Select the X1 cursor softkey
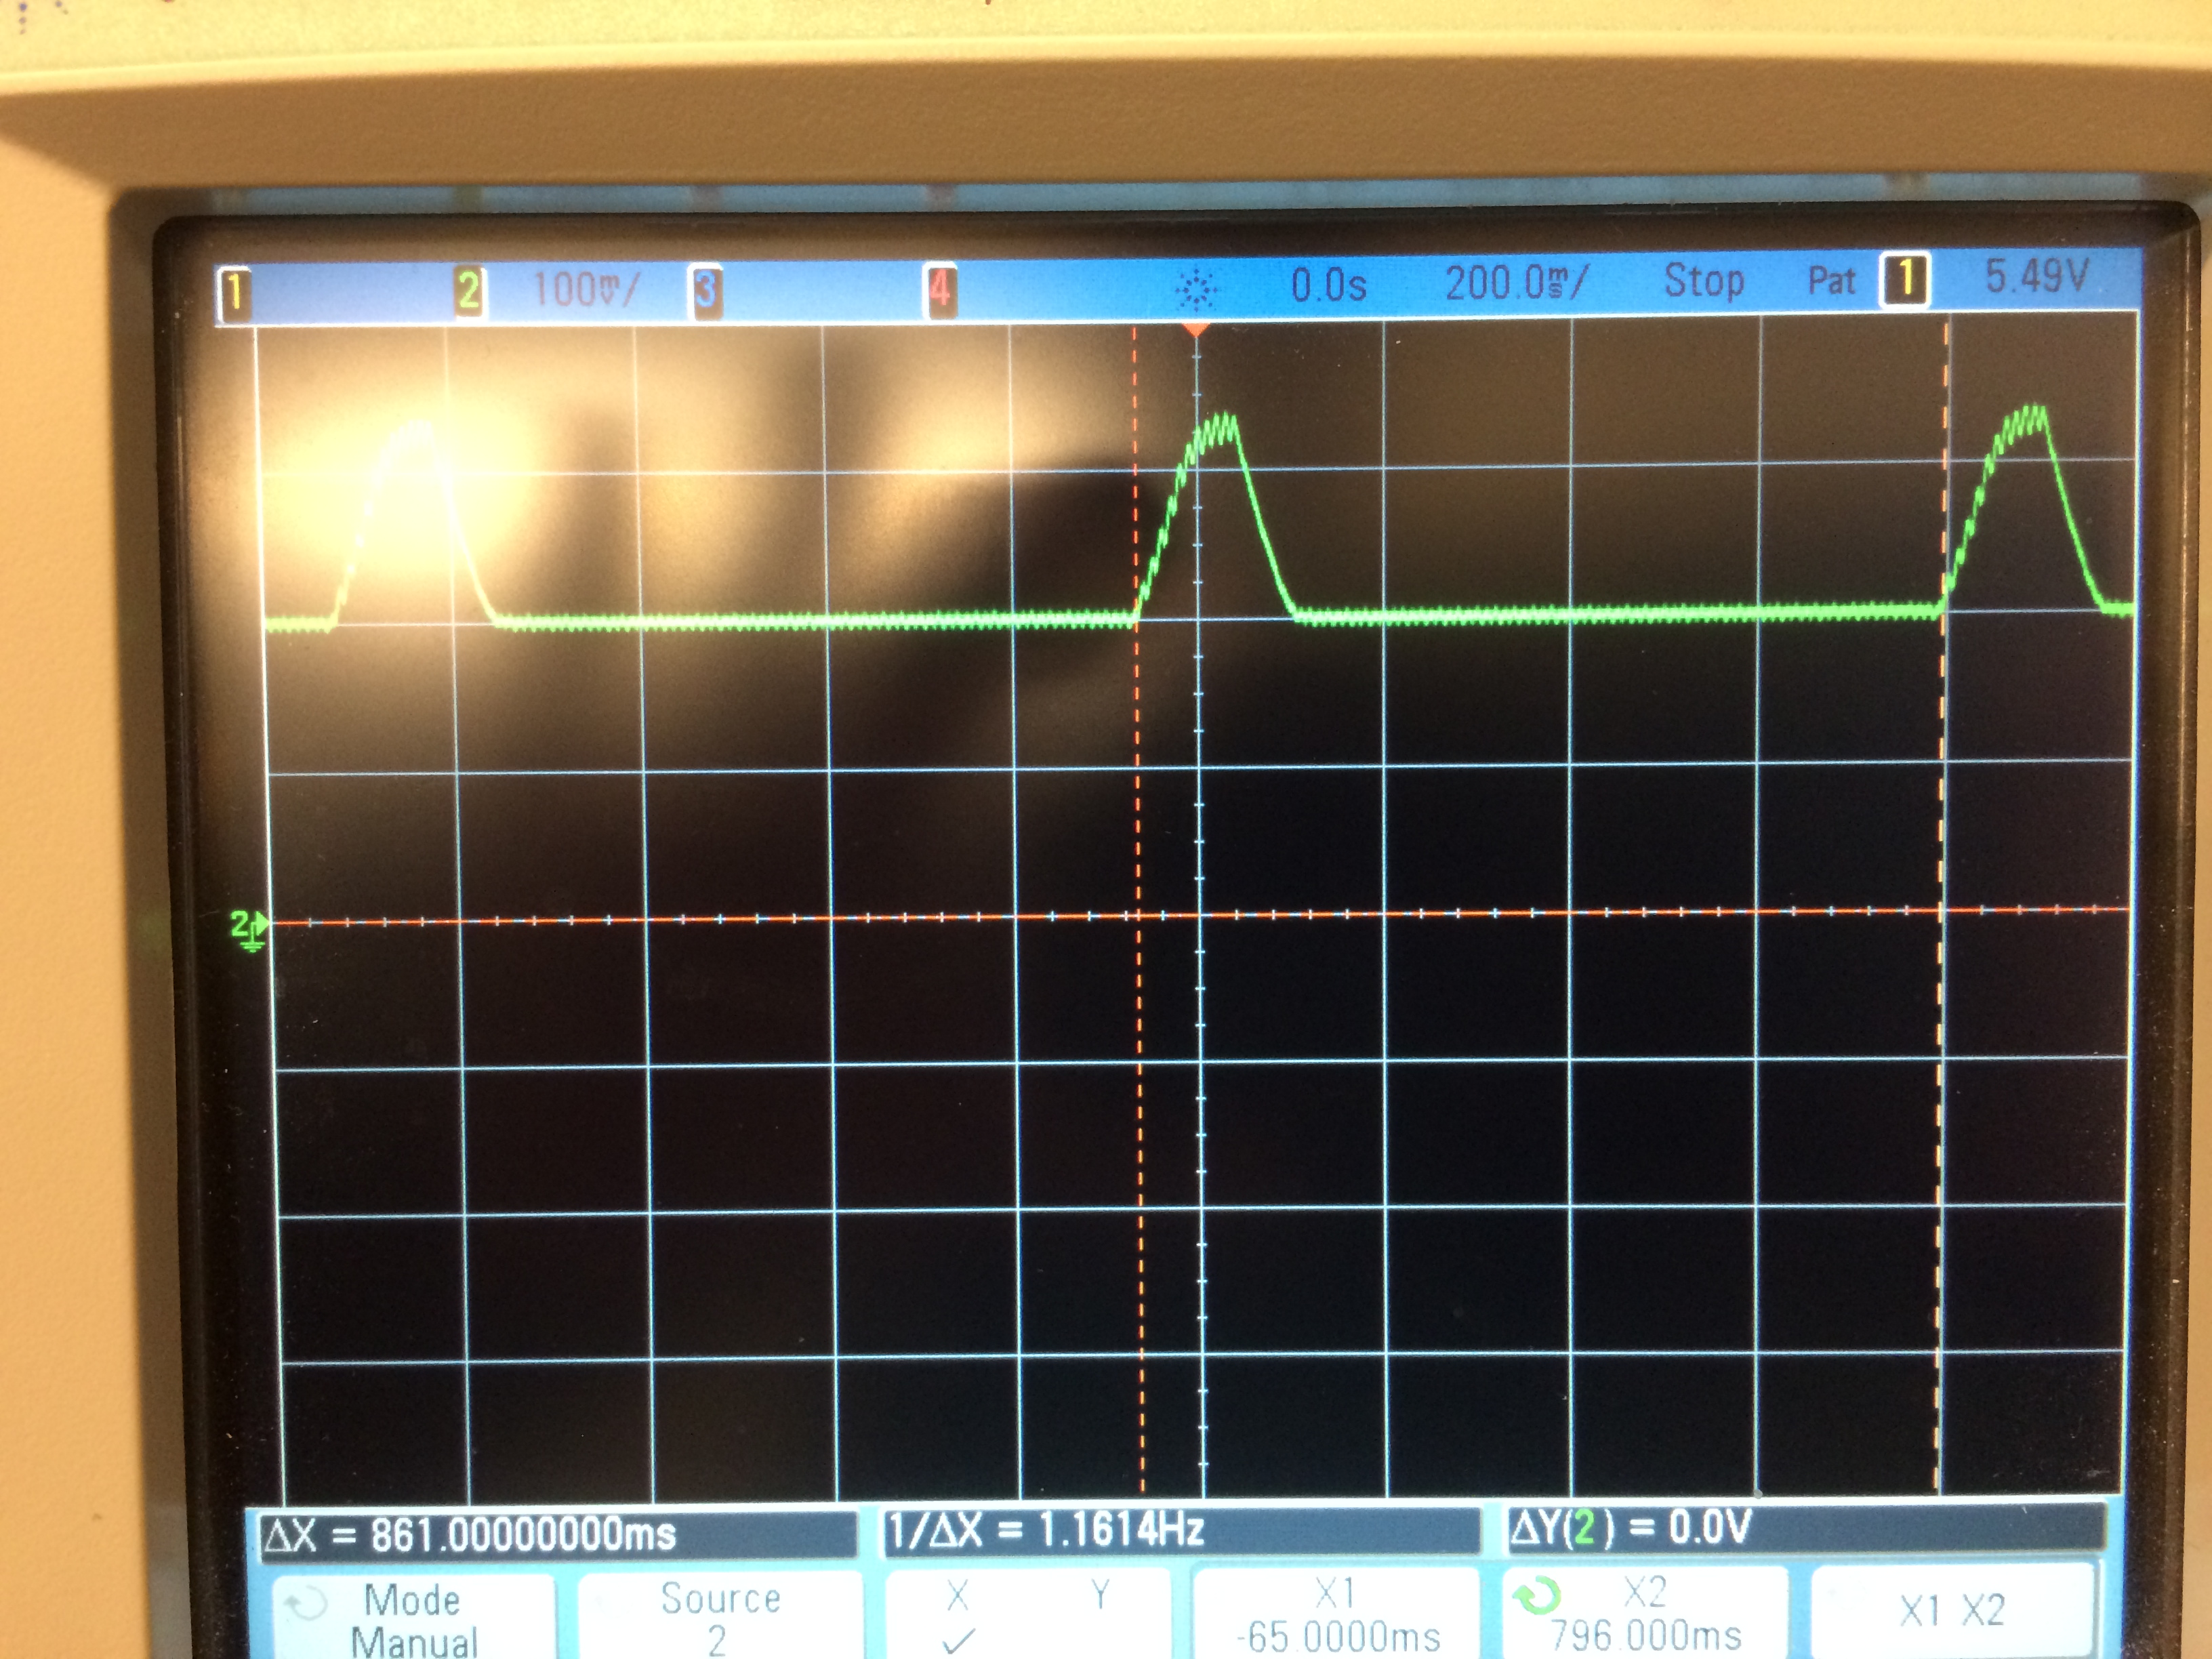This screenshot has width=2212, height=1659. click(1337, 1612)
